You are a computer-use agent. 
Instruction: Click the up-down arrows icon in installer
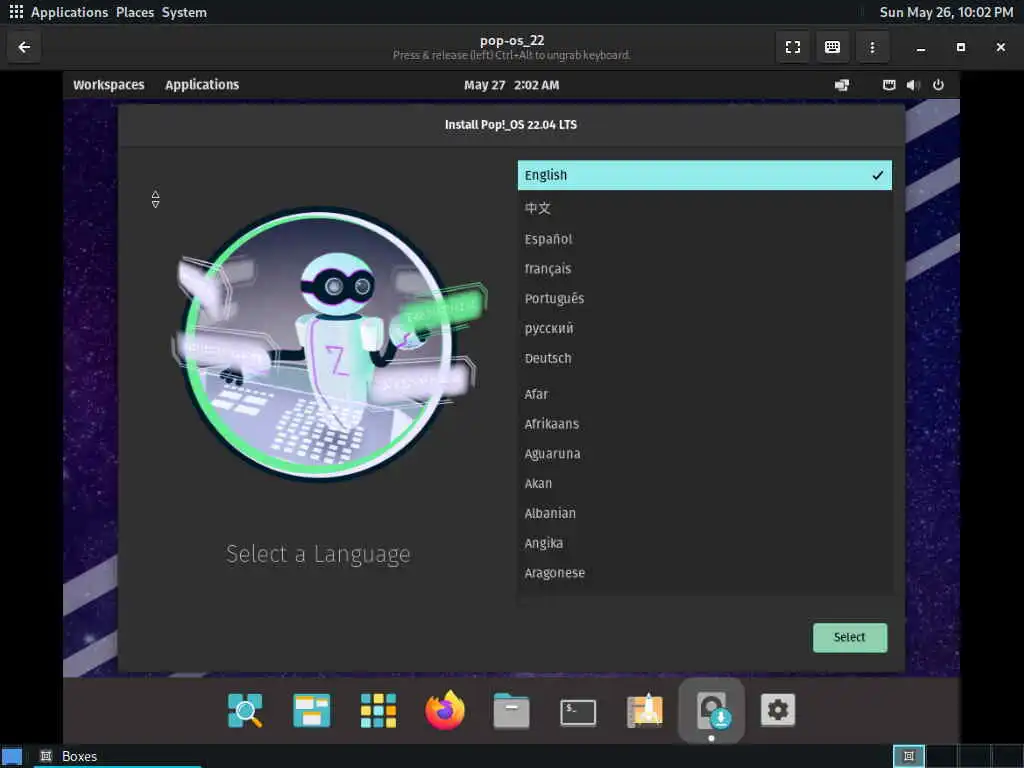155,199
